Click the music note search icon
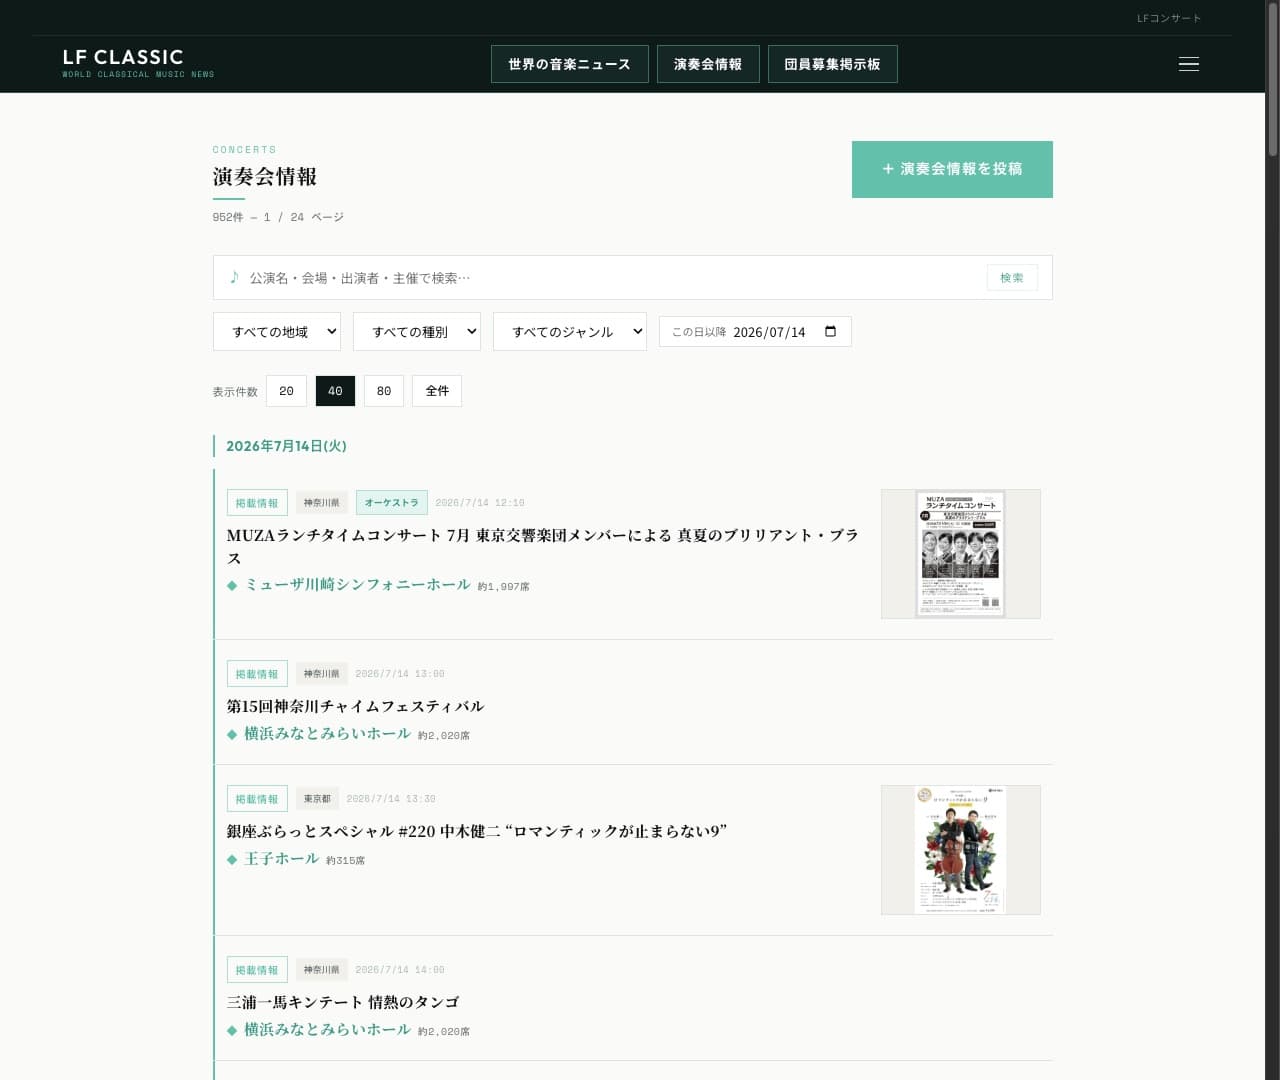This screenshot has width=1280, height=1080. pos(234,277)
